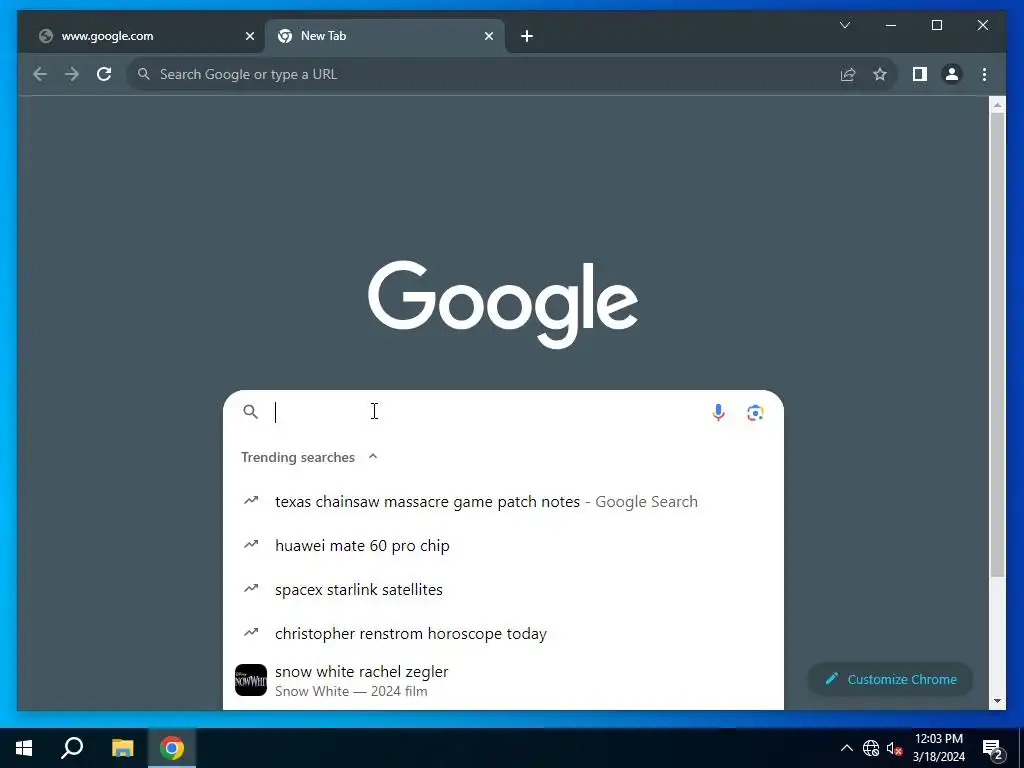Click the magnifier icon in Google search box
The height and width of the screenshot is (768, 1024).
point(251,411)
